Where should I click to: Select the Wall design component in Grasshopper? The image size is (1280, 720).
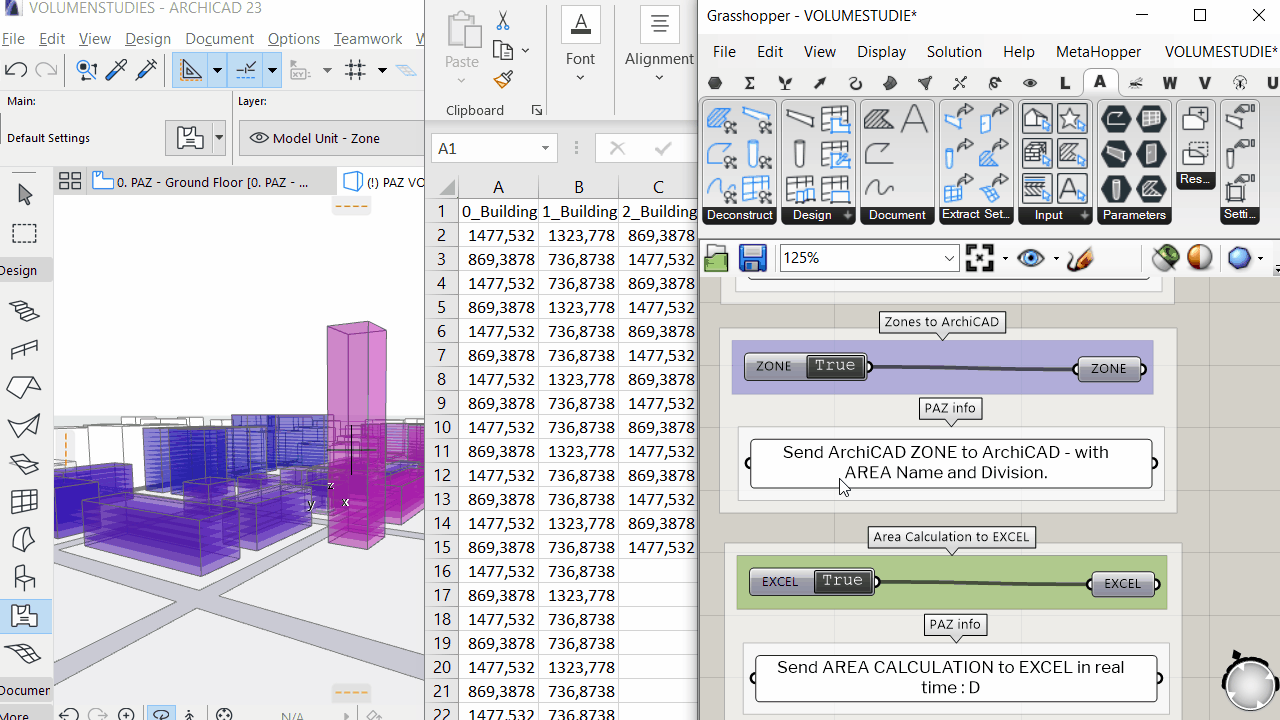tap(799, 120)
